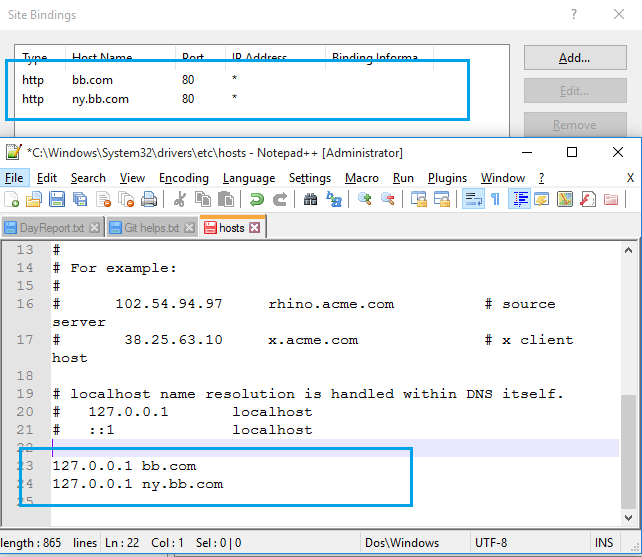Open the View menu
This screenshot has width=642, height=557.
132,178
